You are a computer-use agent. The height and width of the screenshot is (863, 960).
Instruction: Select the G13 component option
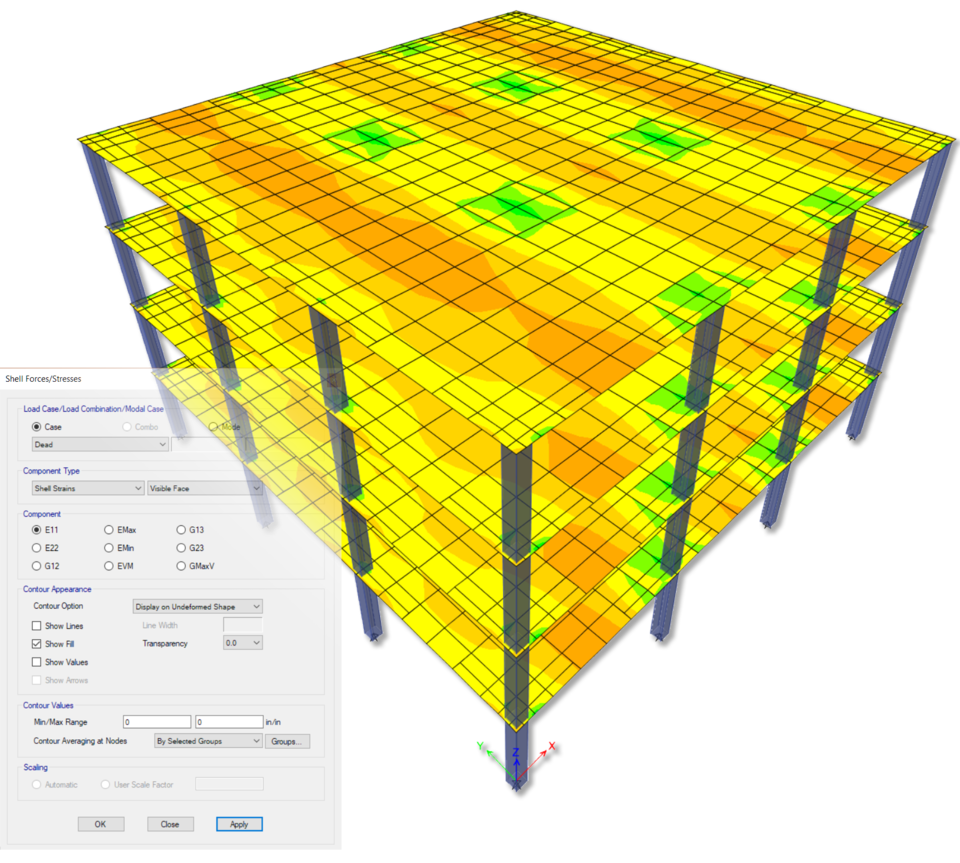pos(181,530)
